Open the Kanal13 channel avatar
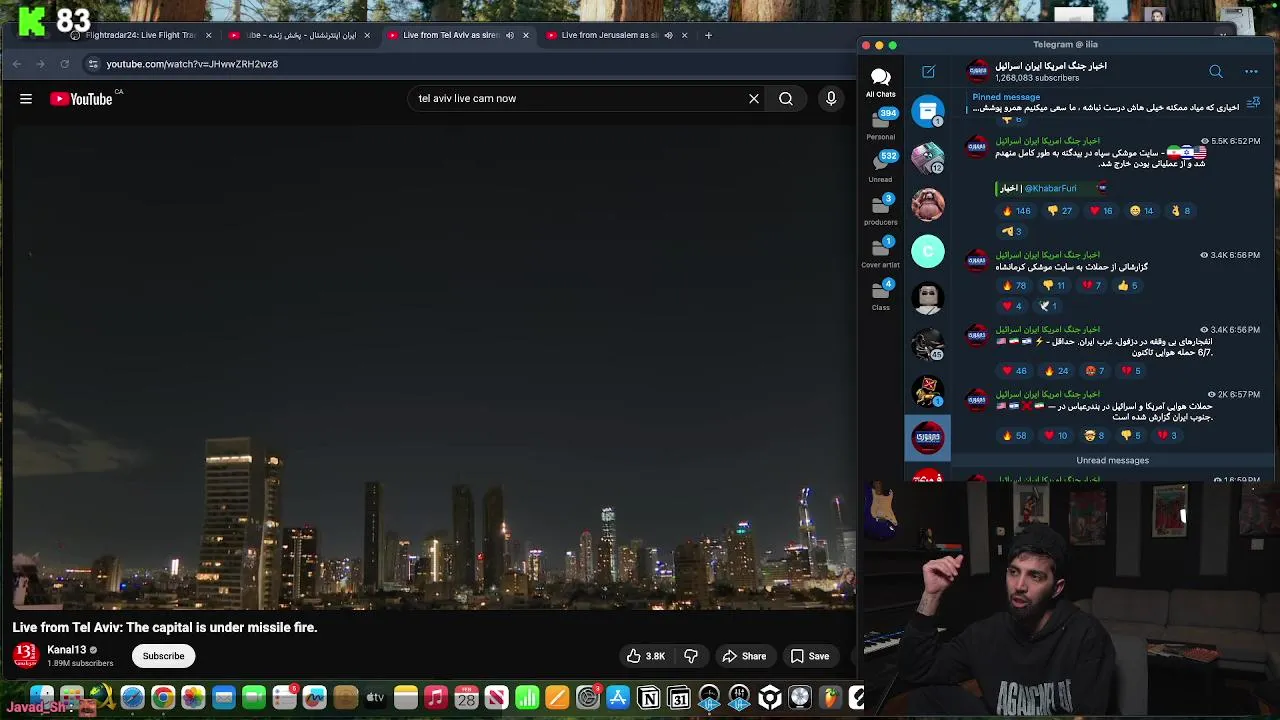 [x=25, y=655]
